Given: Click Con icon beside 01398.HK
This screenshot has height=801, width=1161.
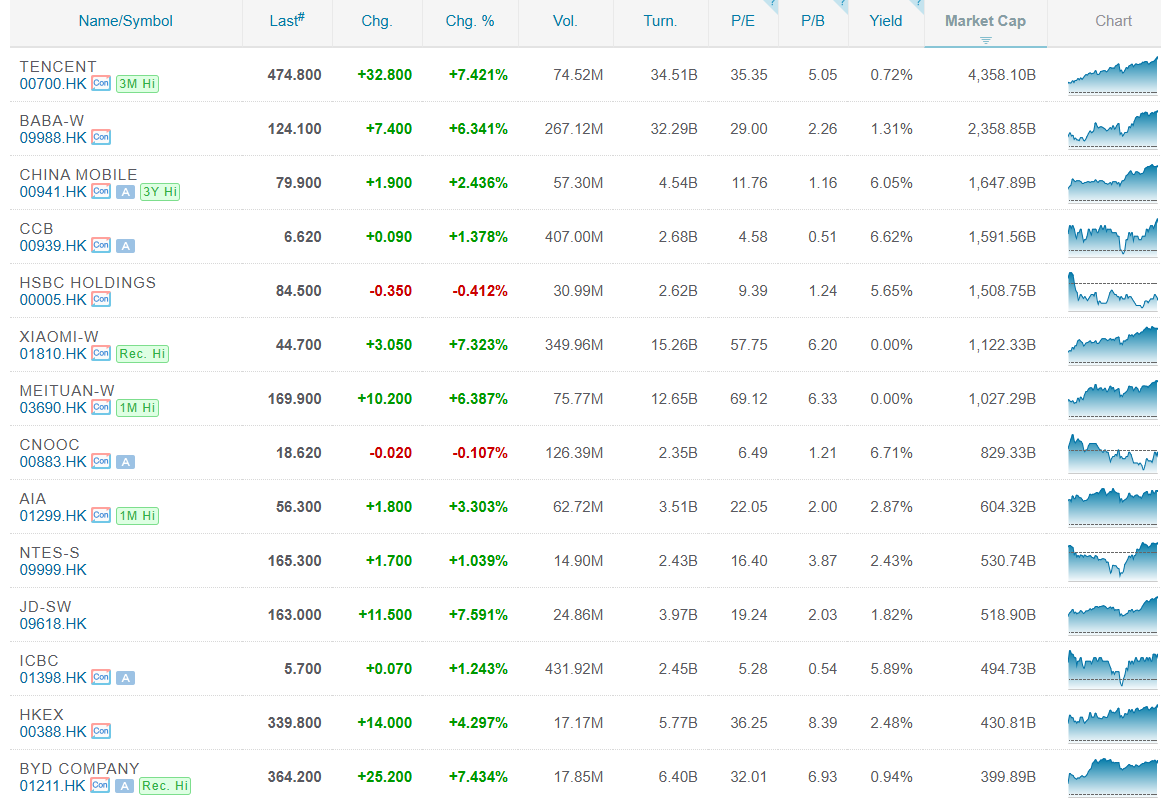Looking at the screenshot, I should click(x=101, y=678).
